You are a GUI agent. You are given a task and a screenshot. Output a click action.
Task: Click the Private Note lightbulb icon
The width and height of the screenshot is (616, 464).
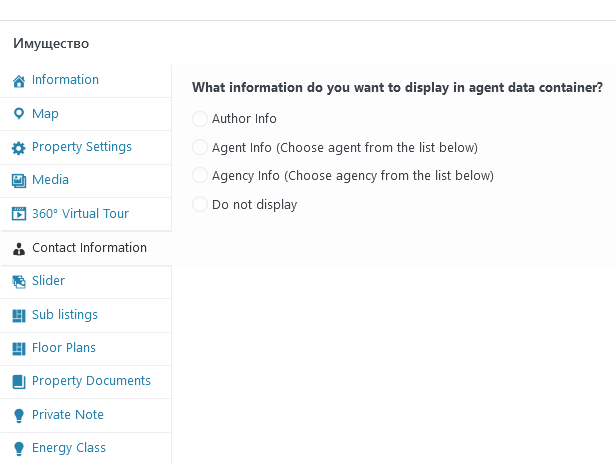tap(18, 416)
